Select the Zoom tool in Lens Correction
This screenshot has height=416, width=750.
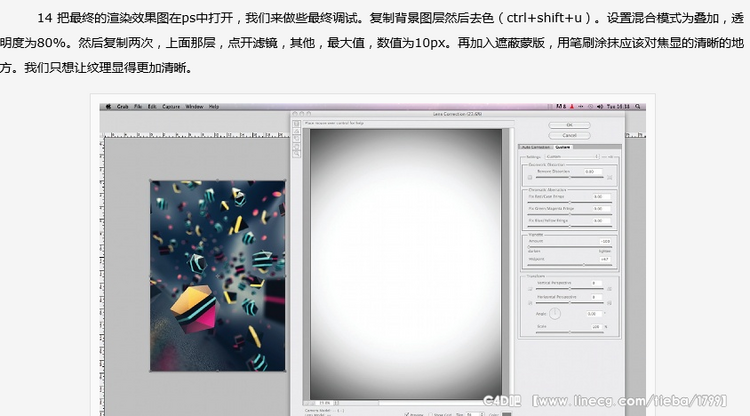click(296, 154)
